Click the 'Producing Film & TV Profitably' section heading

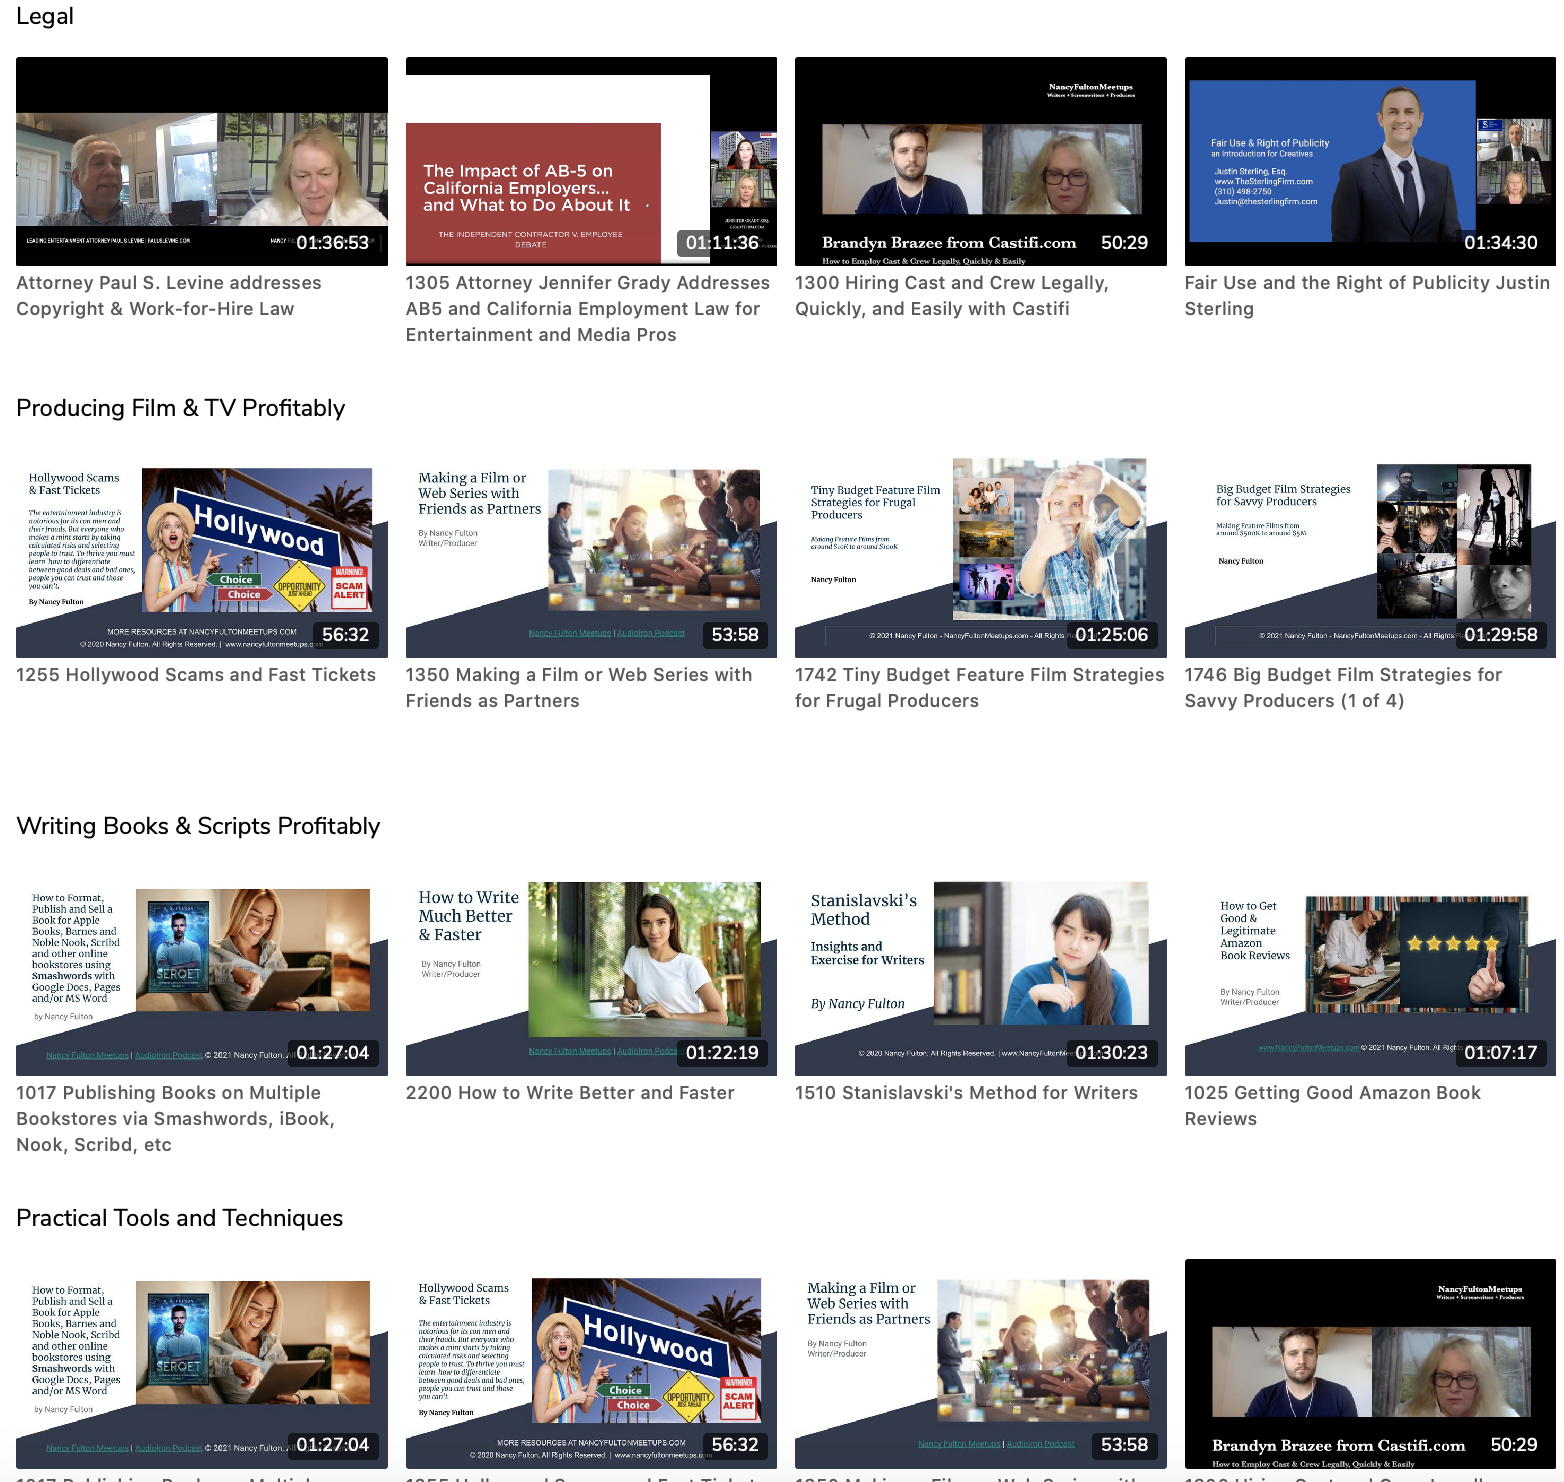point(181,408)
